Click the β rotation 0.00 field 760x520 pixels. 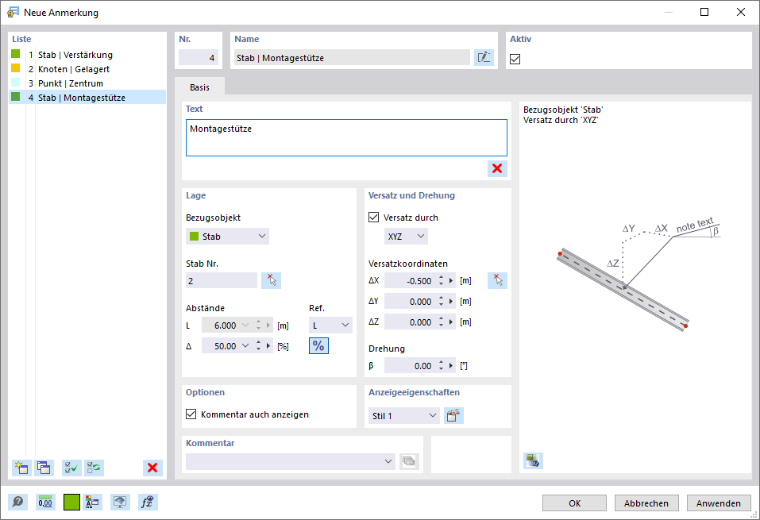(x=411, y=366)
